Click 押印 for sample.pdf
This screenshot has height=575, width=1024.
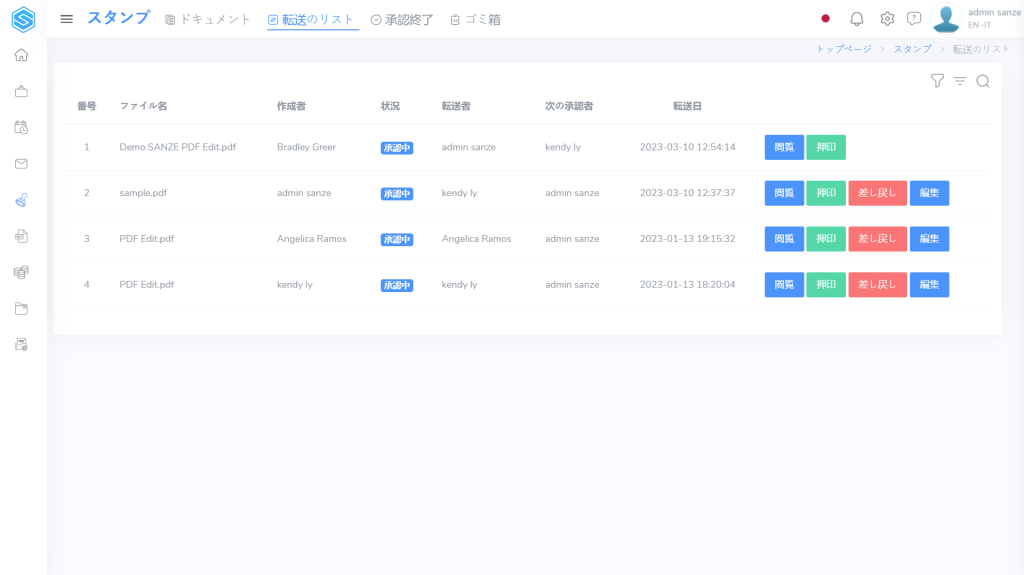[x=826, y=193]
